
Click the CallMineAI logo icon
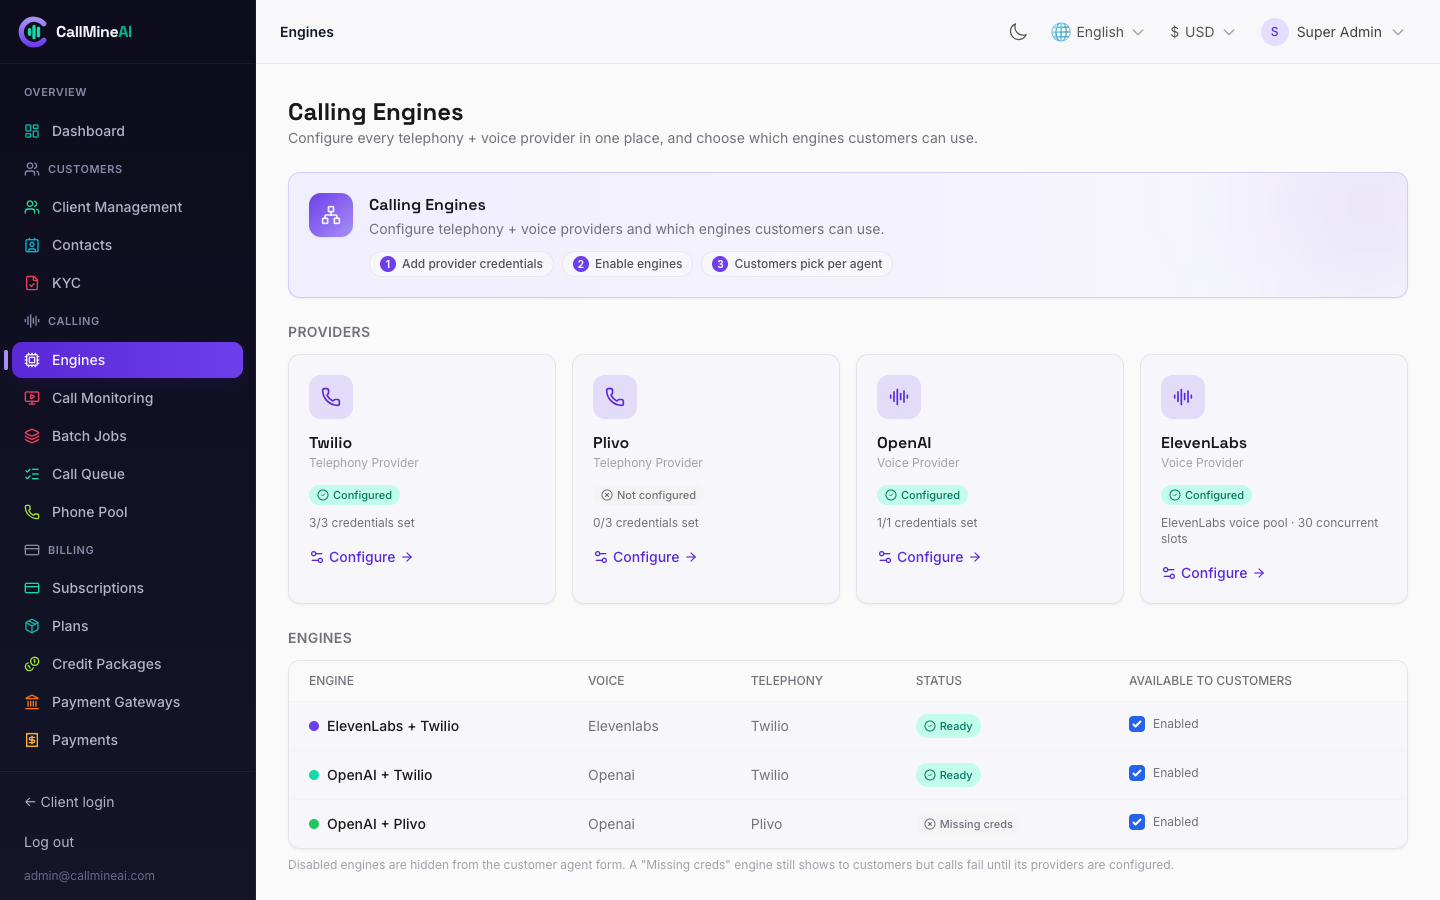(x=33, y=32)
